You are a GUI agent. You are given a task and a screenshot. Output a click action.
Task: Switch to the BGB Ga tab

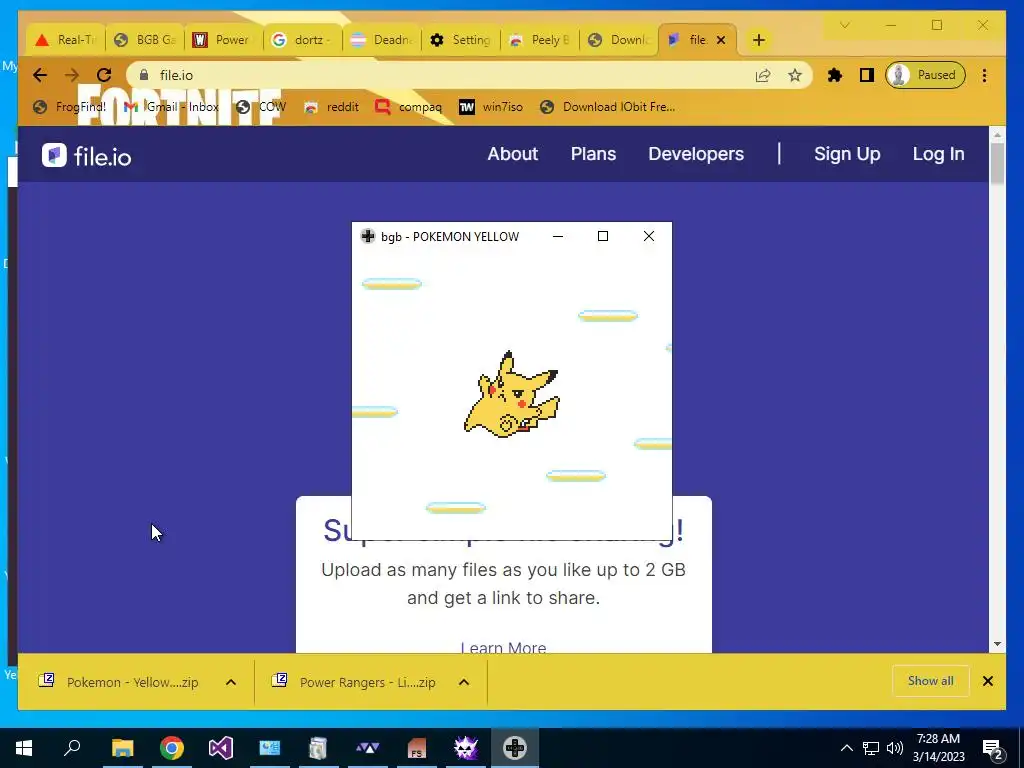(x=145, y=40)
